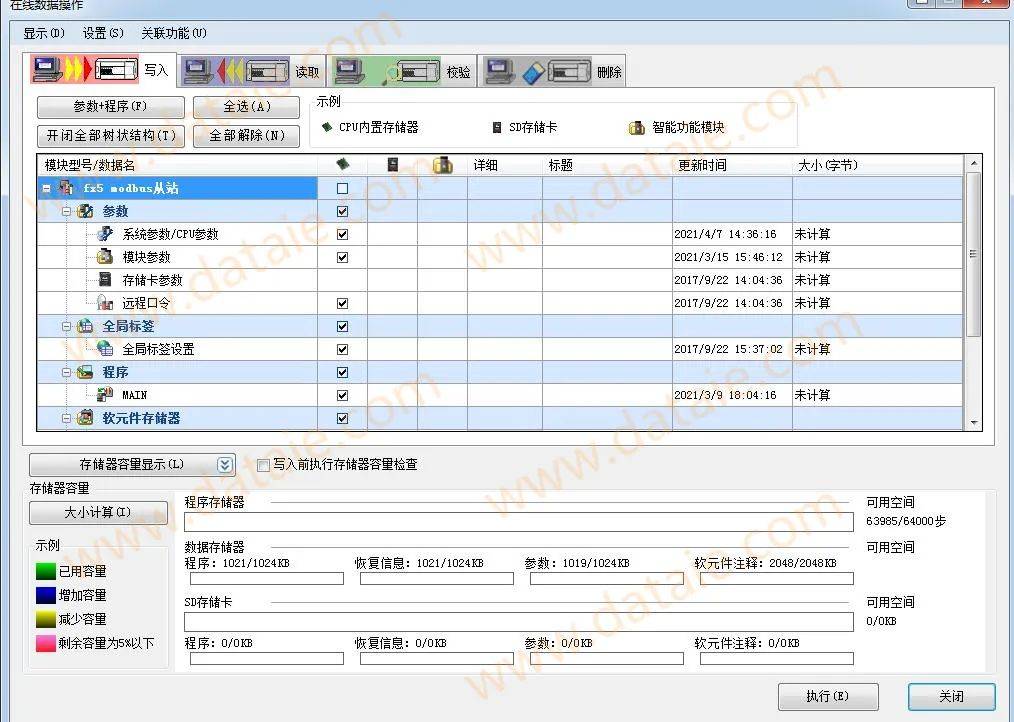Click the 程序 group icon

tap(85, 373)
